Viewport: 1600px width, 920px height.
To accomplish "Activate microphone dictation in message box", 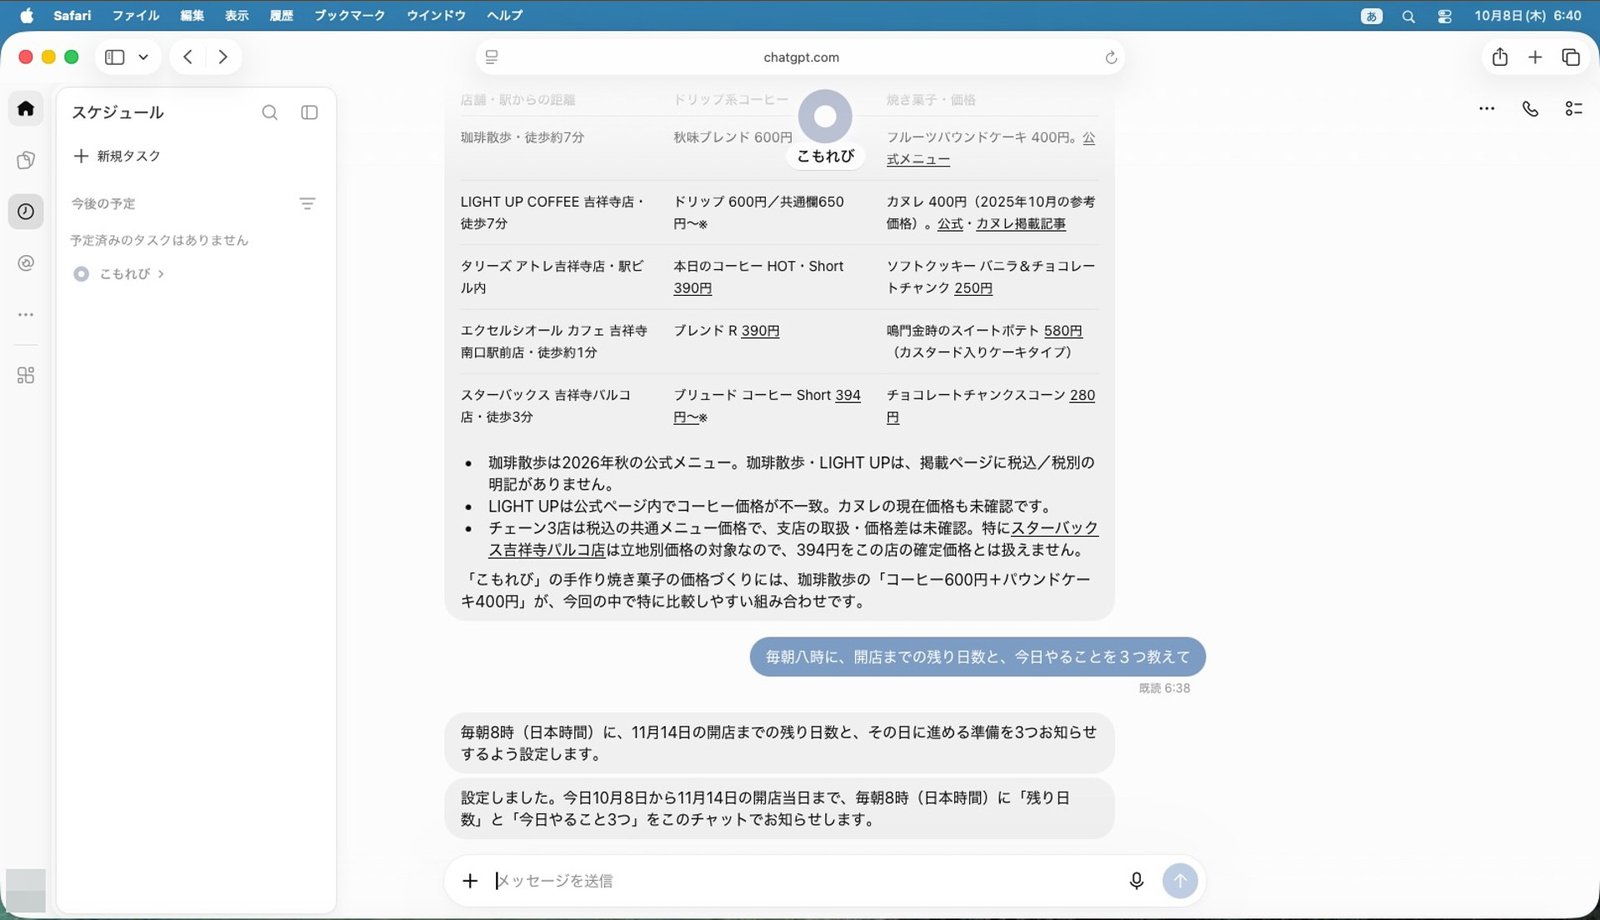I will (x=1136, y=880).
